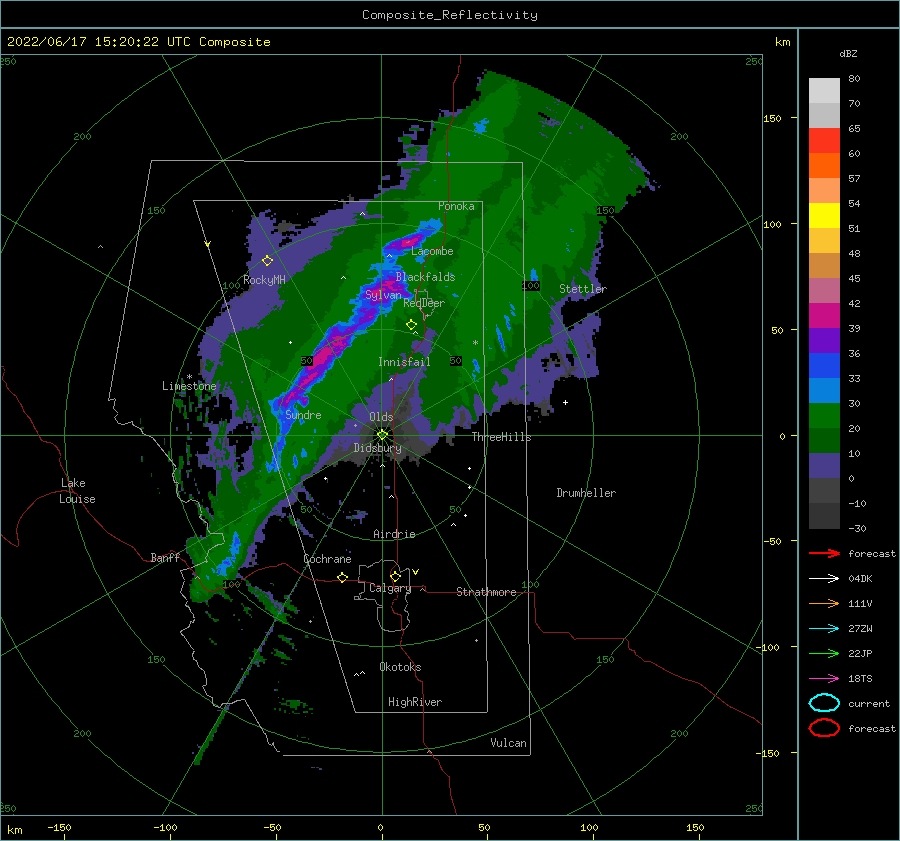The height and width of the screenshot is (841, 900).
Task: Click the Airdrie city label
Action: coord(394,534)
